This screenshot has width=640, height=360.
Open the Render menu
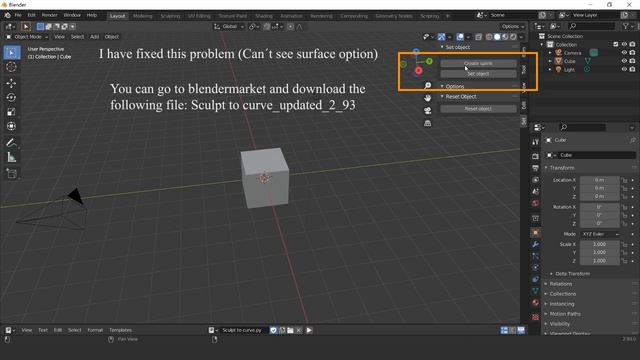pyautogui.click(x=49, y=15)
